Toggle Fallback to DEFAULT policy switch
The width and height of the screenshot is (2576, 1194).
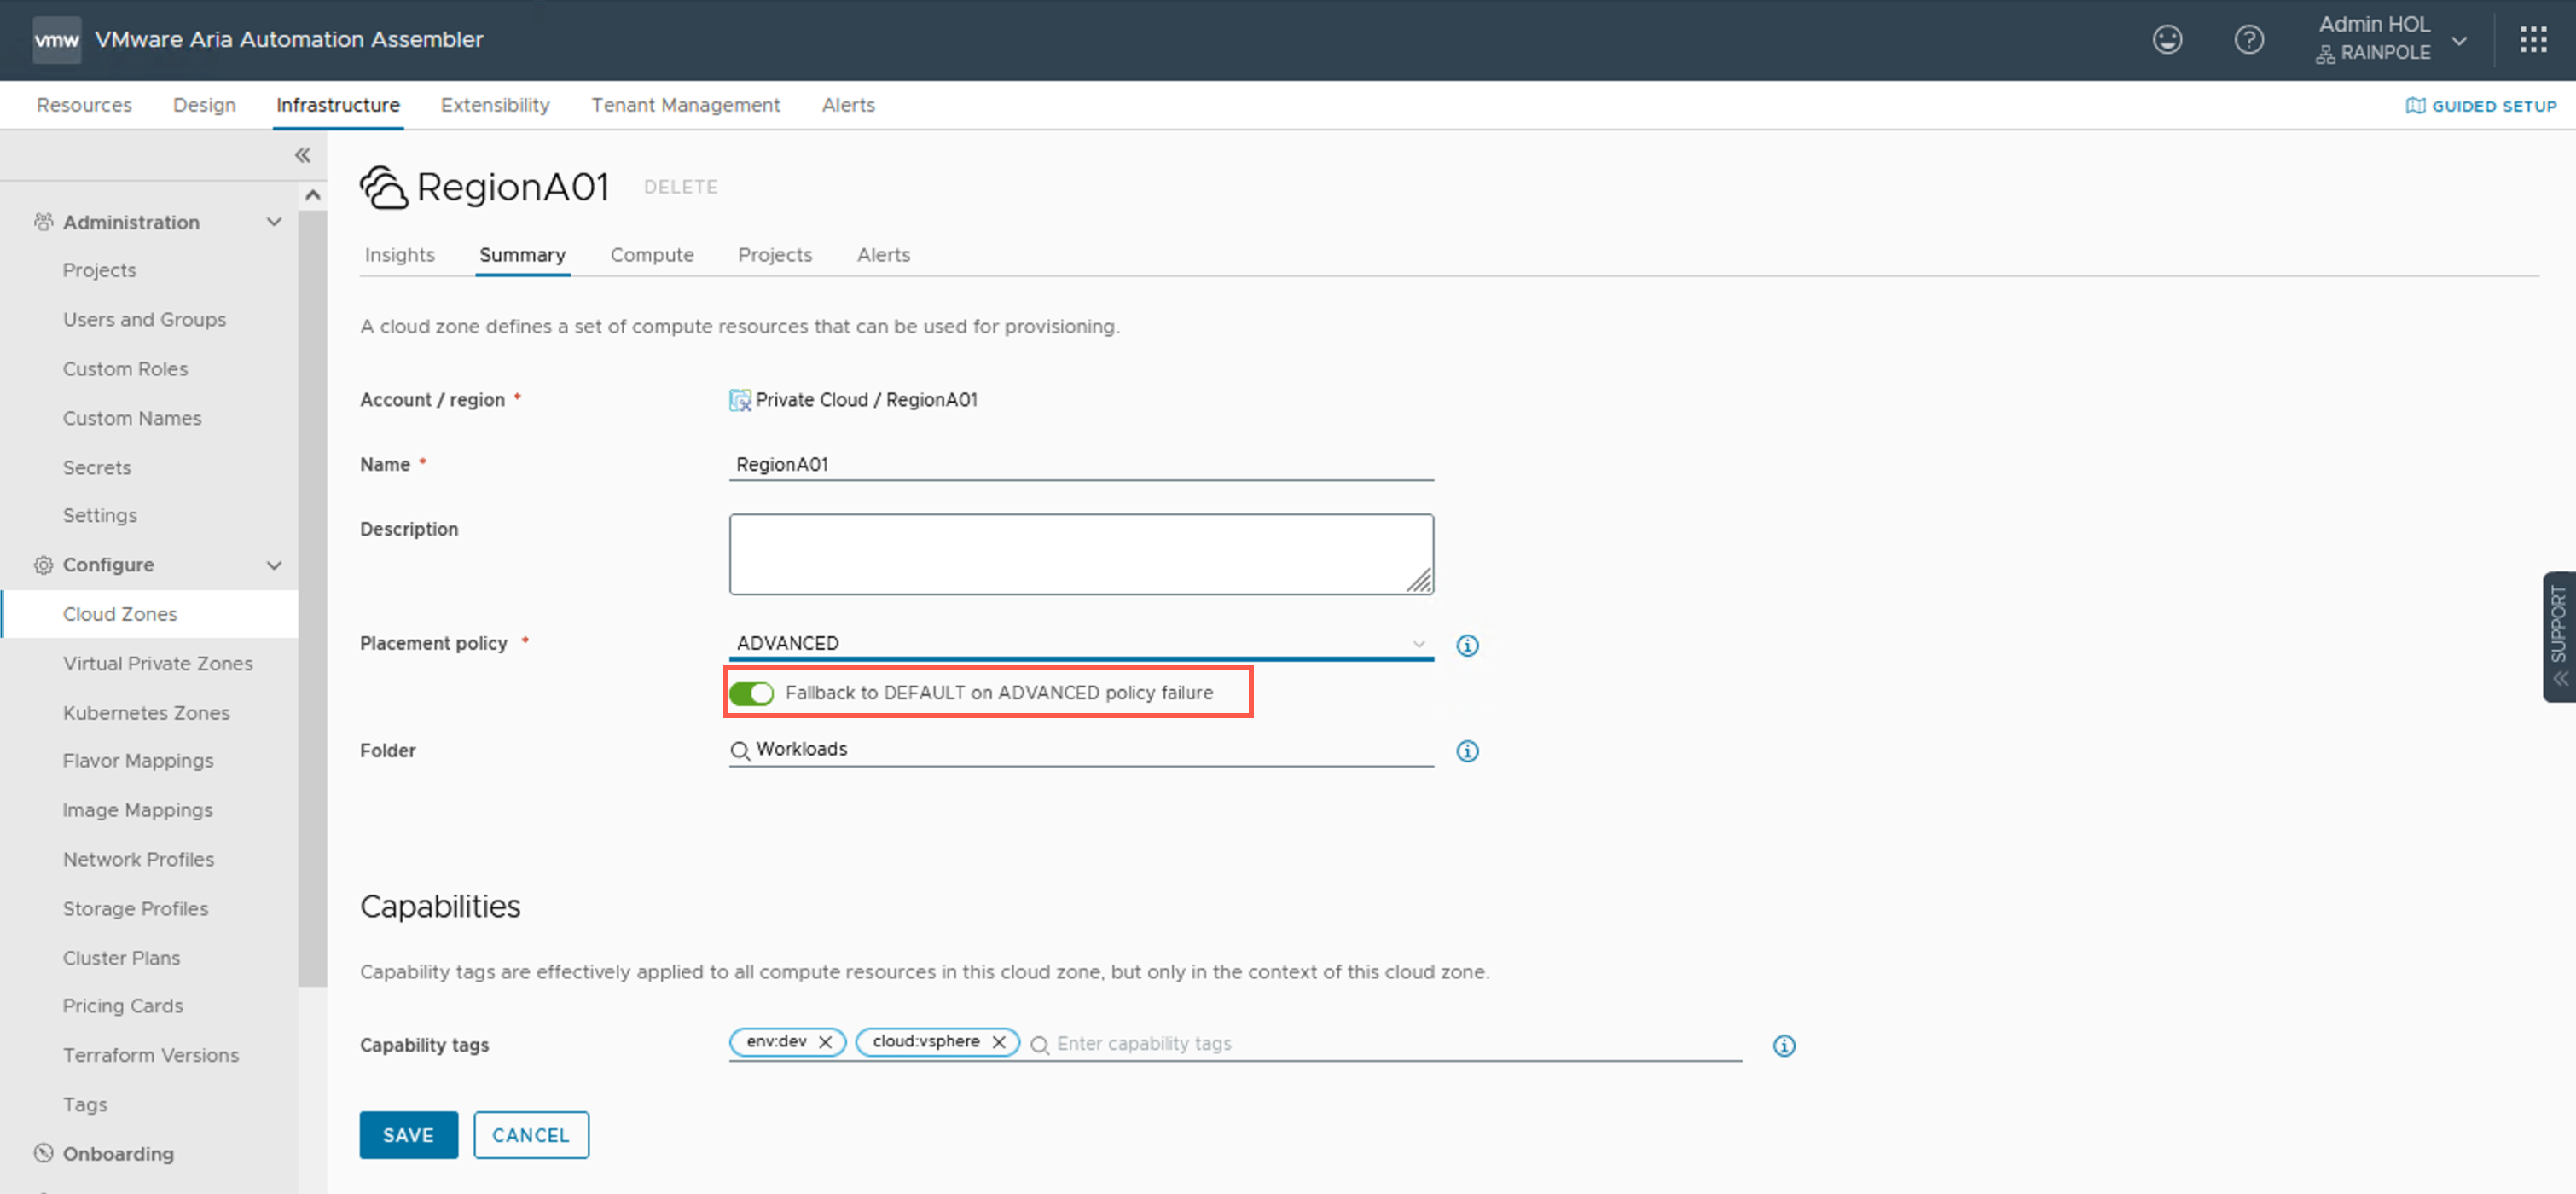click(751, 693)
